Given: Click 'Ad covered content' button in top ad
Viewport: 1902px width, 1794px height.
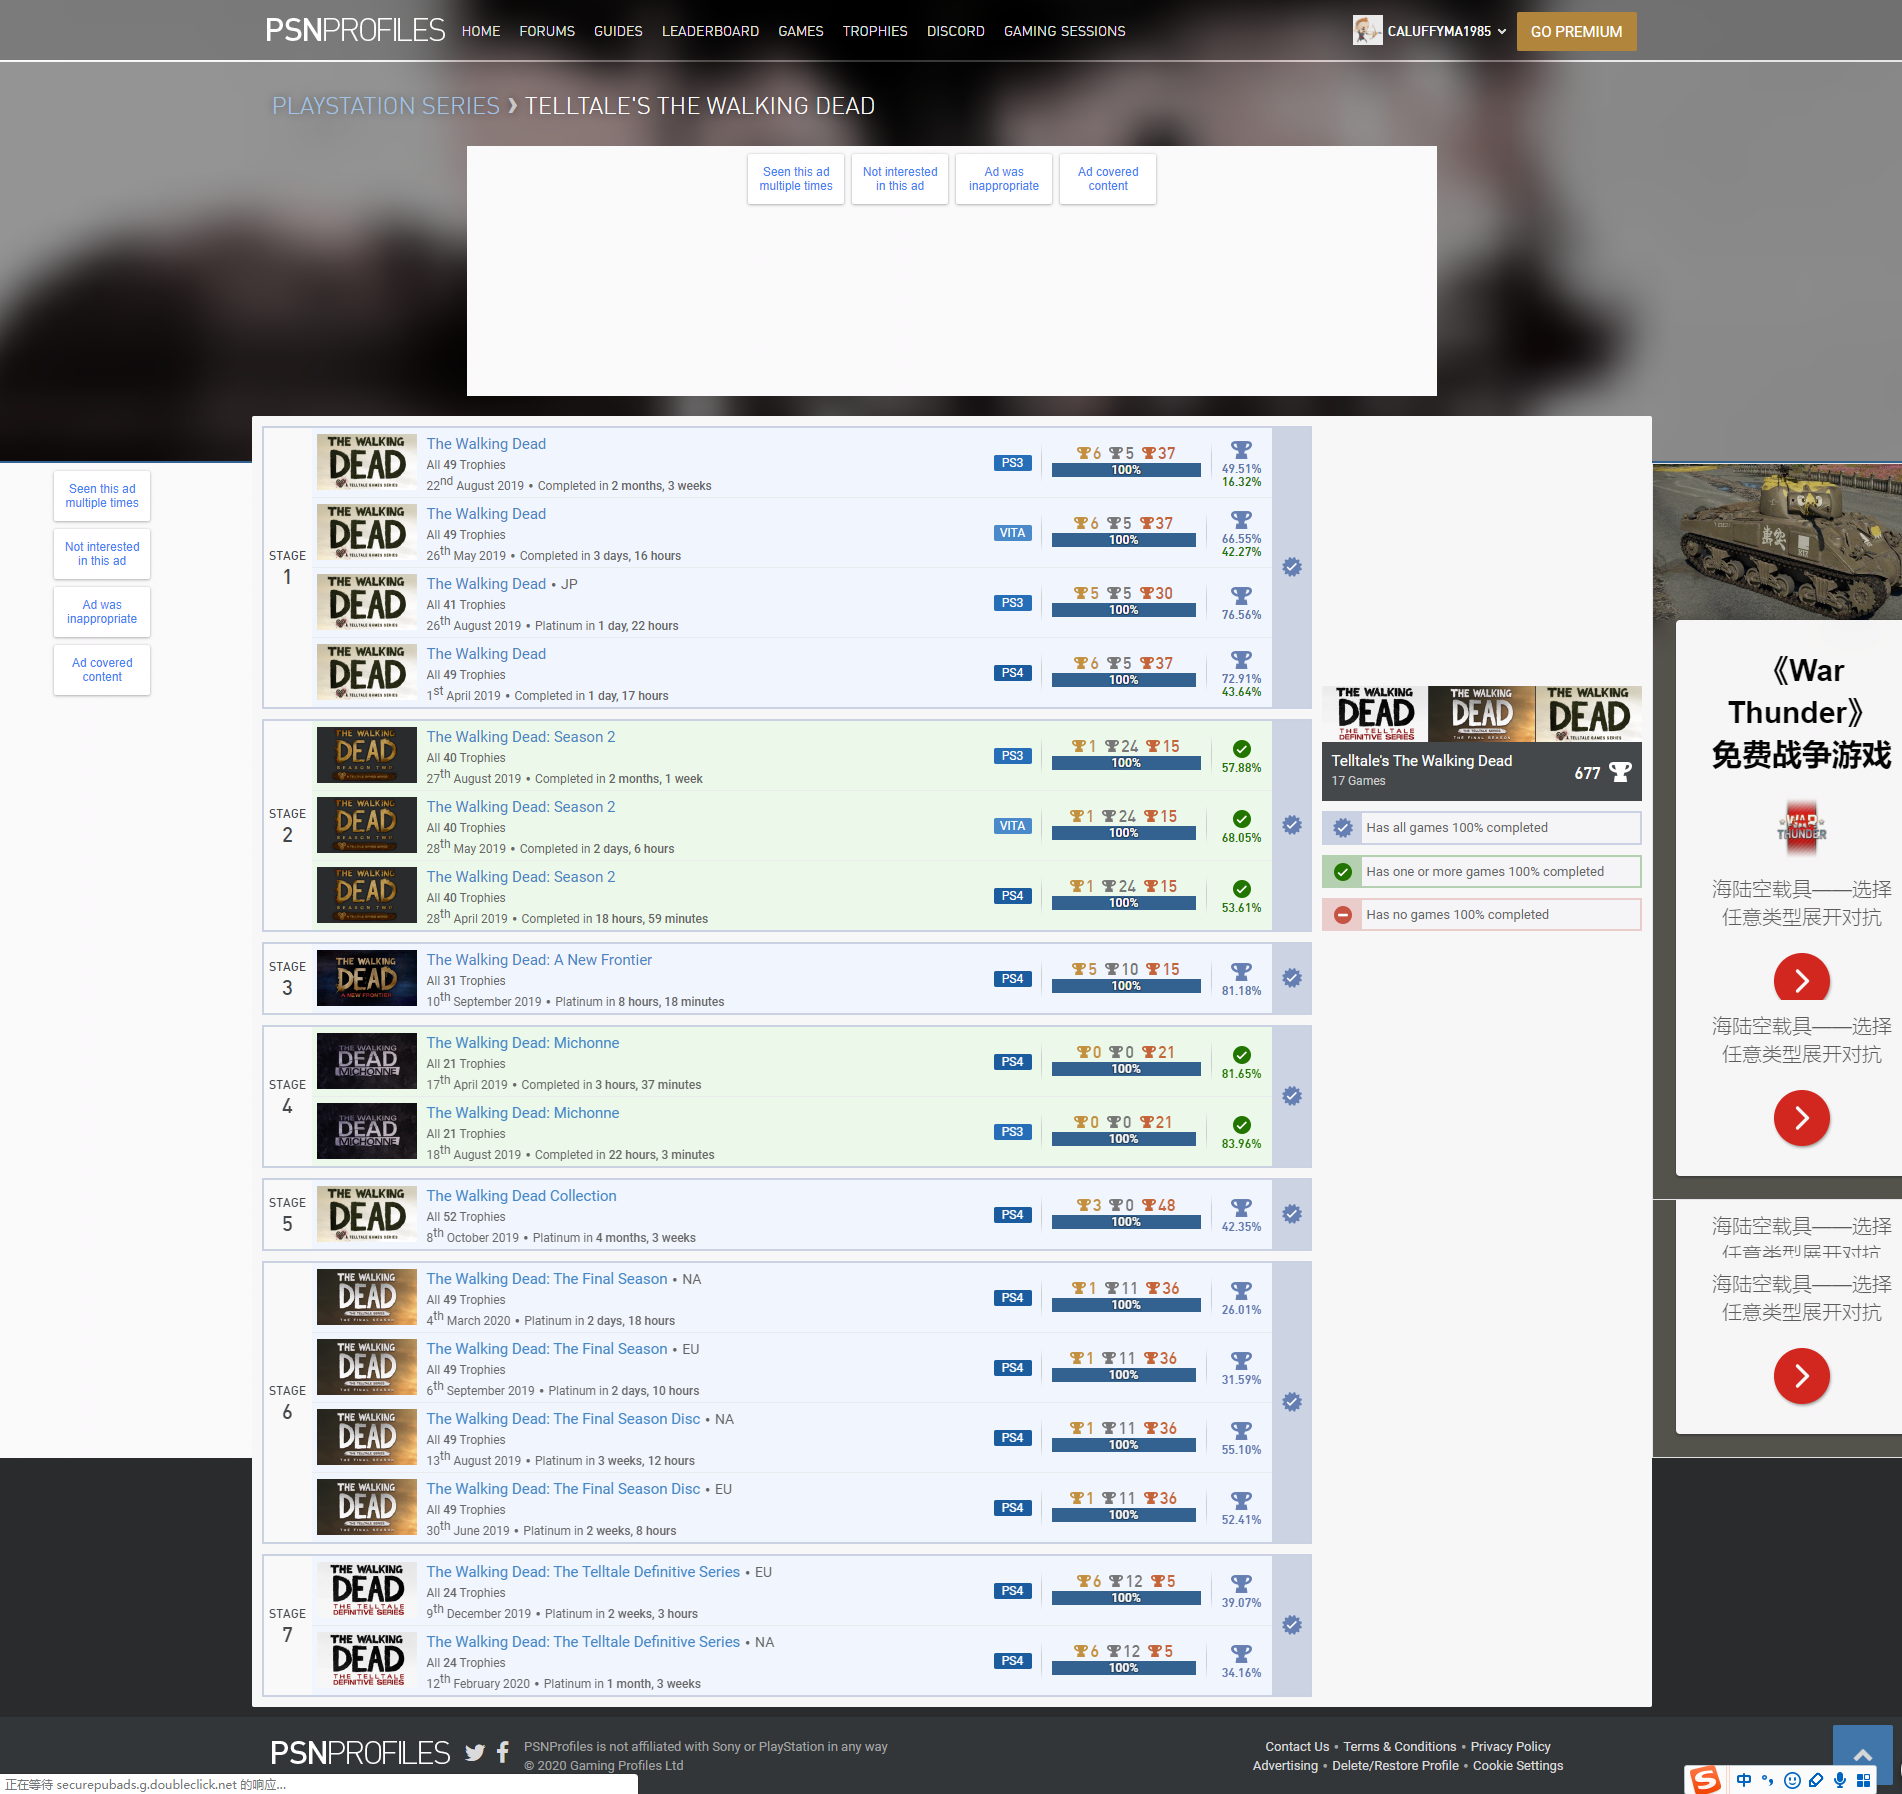Looking at the screenshot, I should (x=1108, y=179).
